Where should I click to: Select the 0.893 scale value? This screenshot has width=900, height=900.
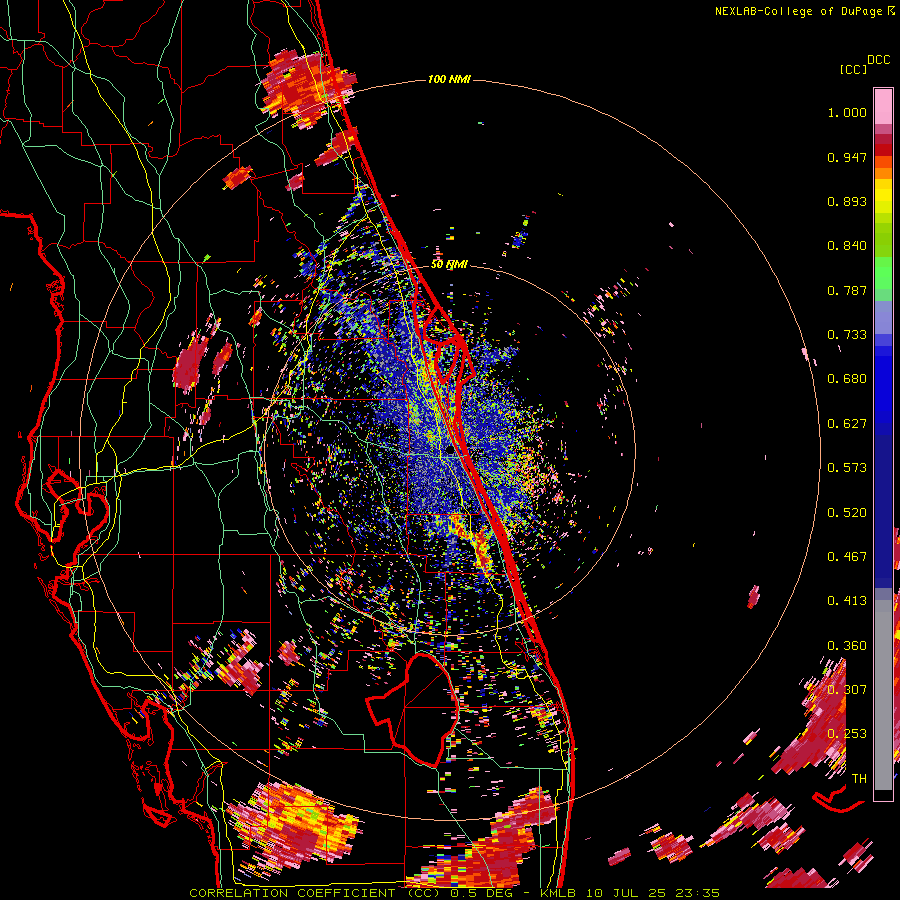coord(847,201)
